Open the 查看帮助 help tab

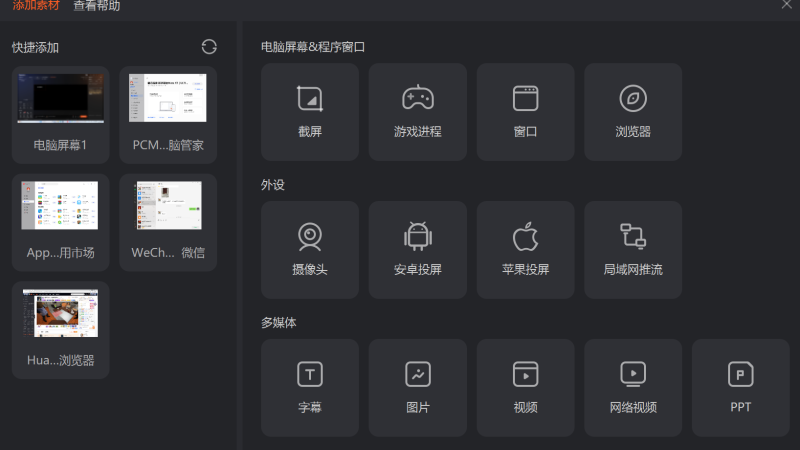coord(97,6)
